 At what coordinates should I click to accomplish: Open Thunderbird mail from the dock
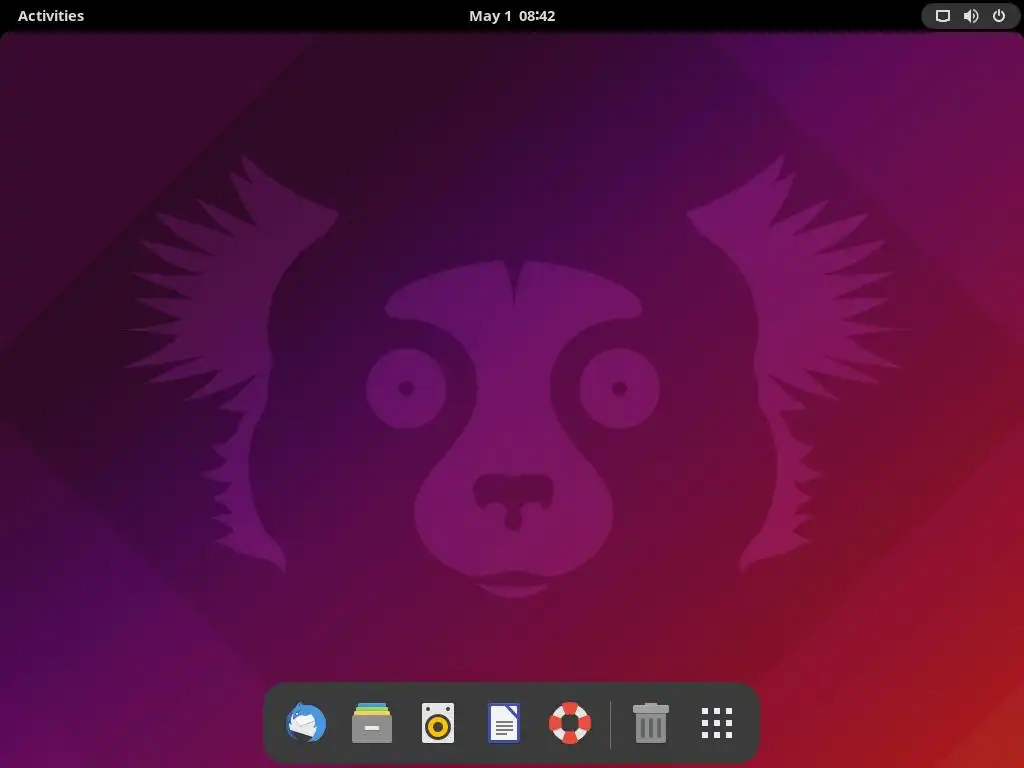pyautogui.click(x=306, y=722)
